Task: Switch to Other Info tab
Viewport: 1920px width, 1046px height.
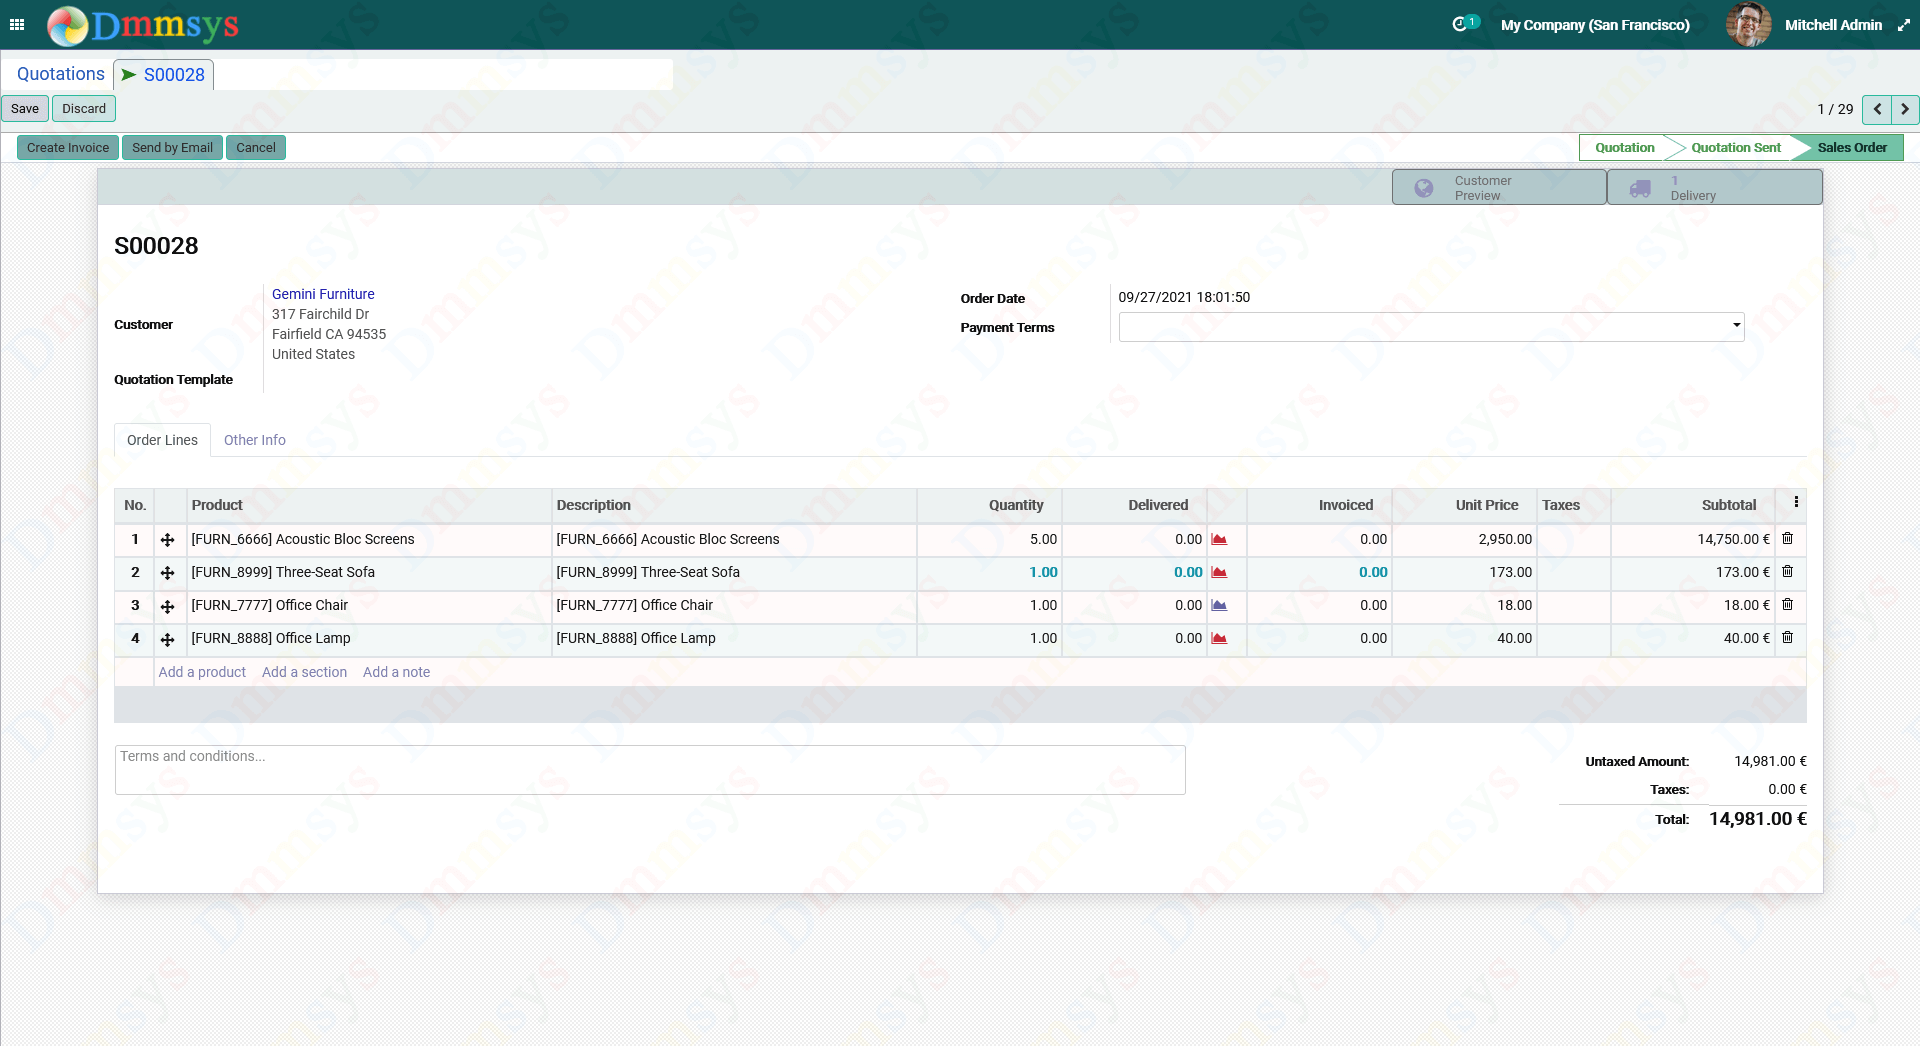Action: pos(254,440)
